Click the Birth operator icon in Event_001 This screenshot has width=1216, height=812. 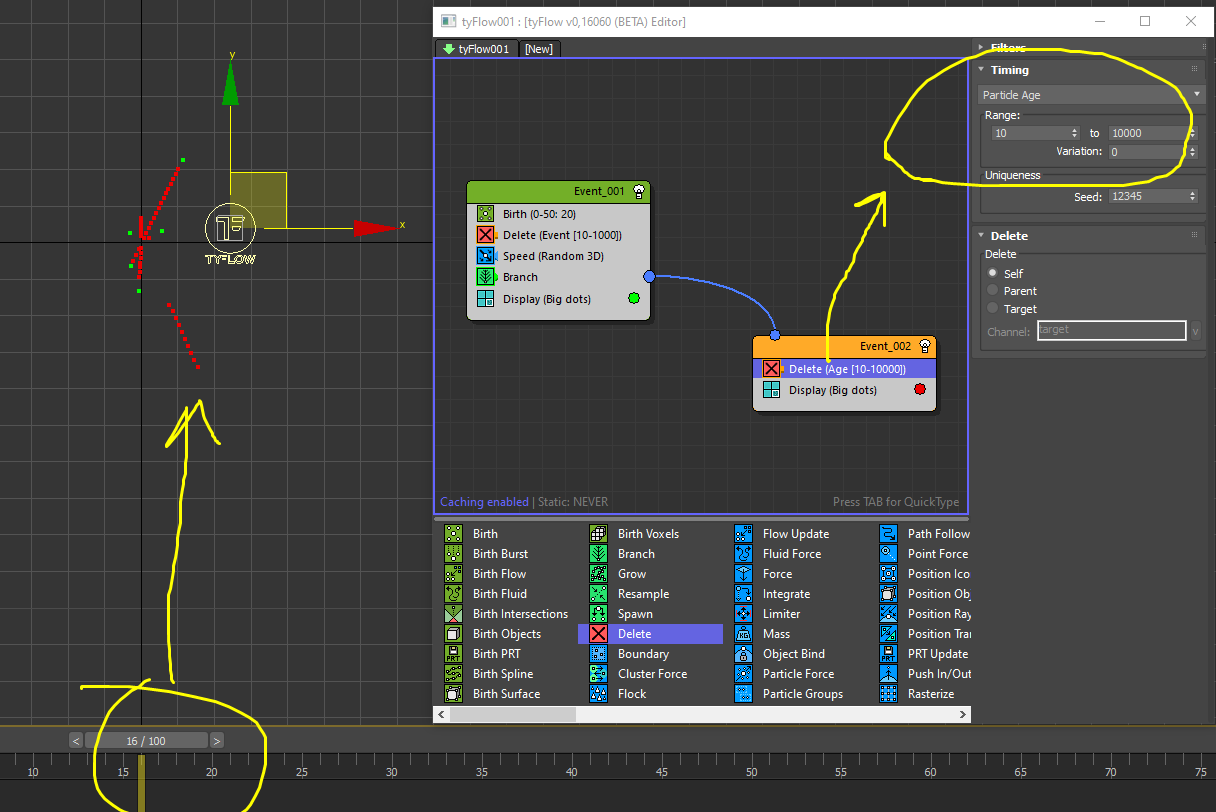click(x=485, y=214)
